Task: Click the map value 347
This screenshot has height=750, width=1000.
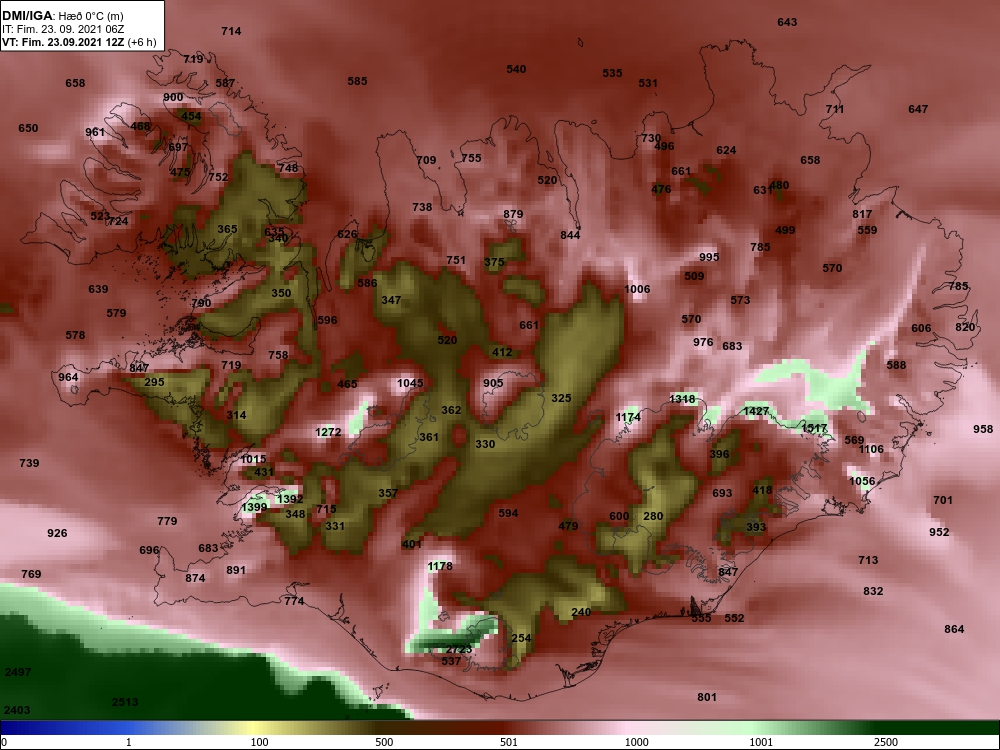Action: [391, 300]
